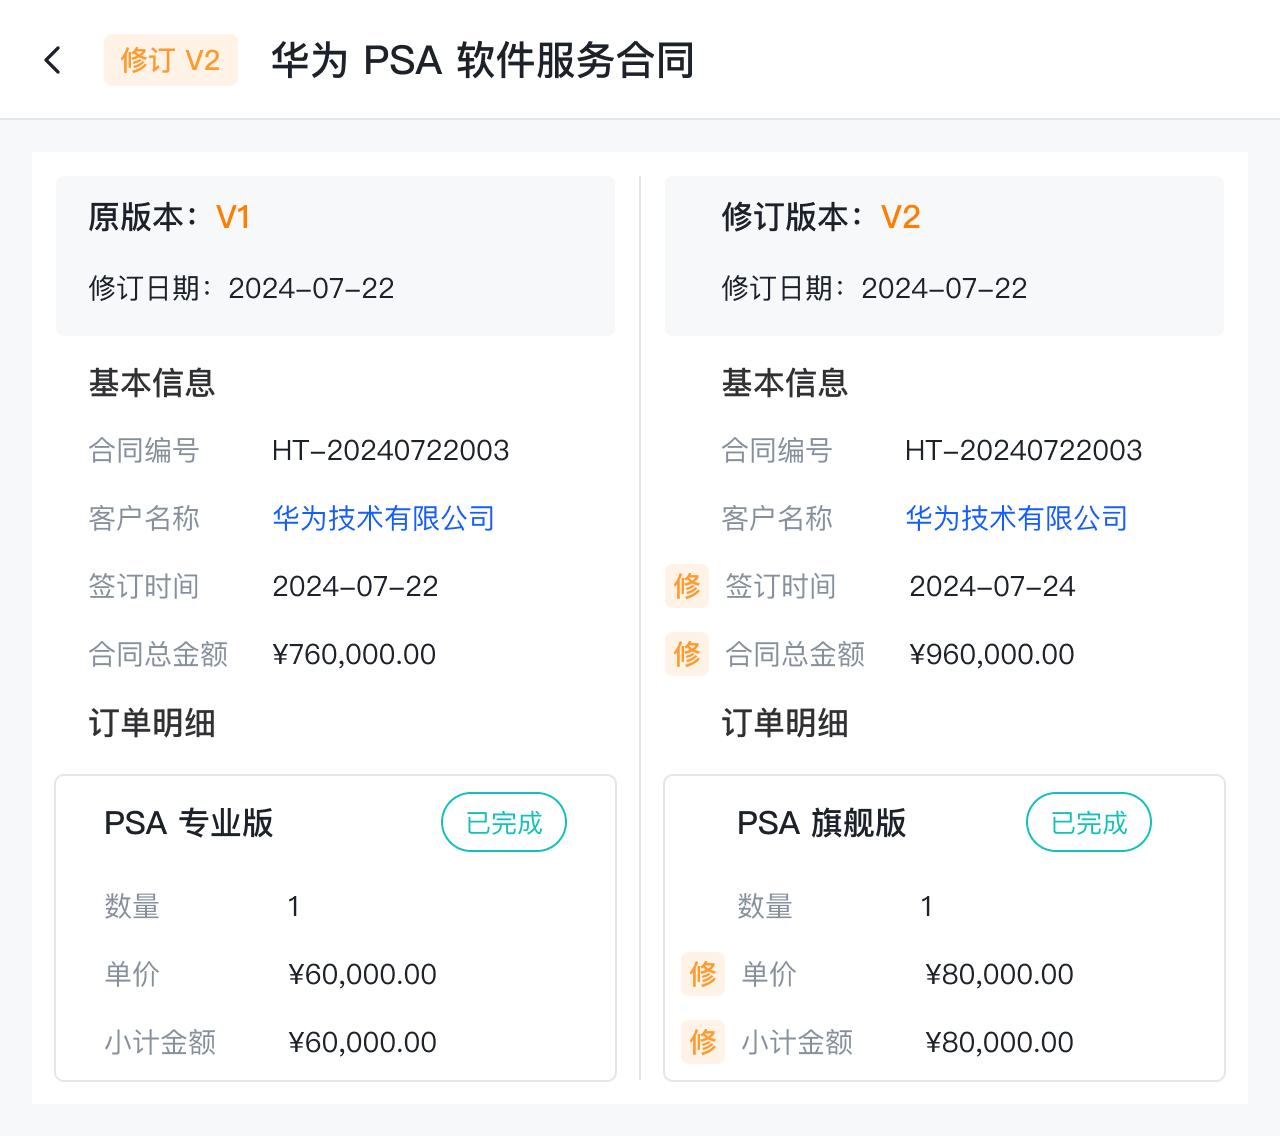Click the original total amount ¥760,000.00
This screenshot has height=1136, width=1280.
[354, 654]
